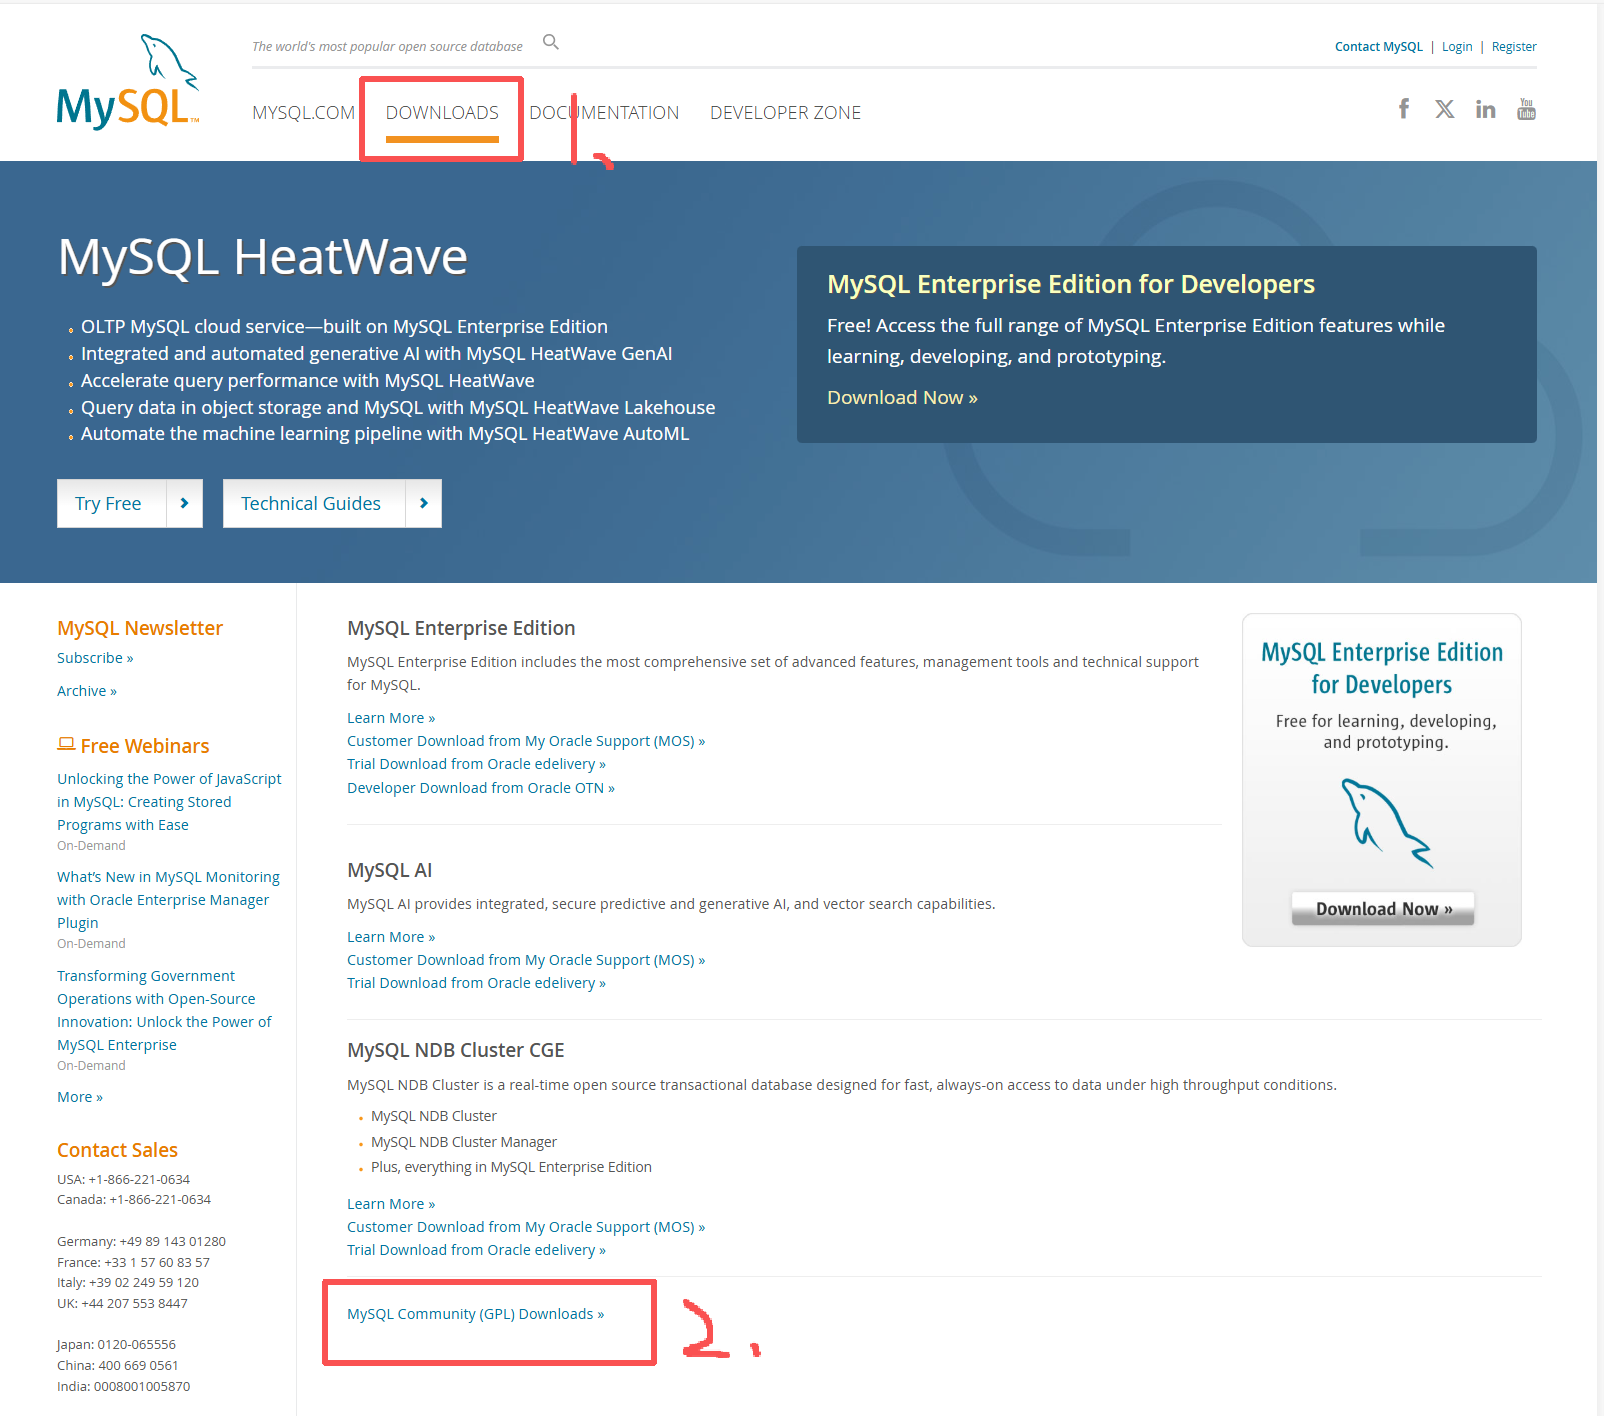Click the MySQL HeatWave heading
Image resolution: width=1604 pixels, height=1416 pixels.
(262, 257)
